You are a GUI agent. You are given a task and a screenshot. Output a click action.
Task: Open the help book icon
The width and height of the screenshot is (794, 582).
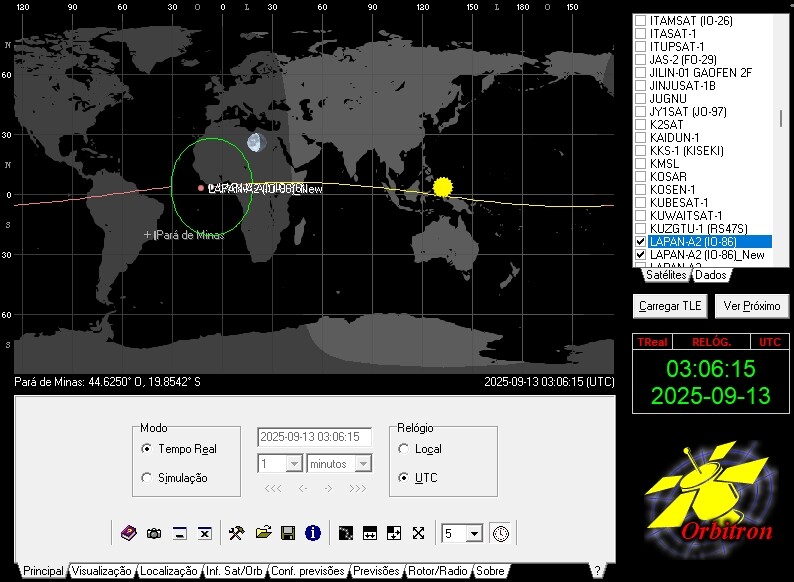tap(128, 533)
